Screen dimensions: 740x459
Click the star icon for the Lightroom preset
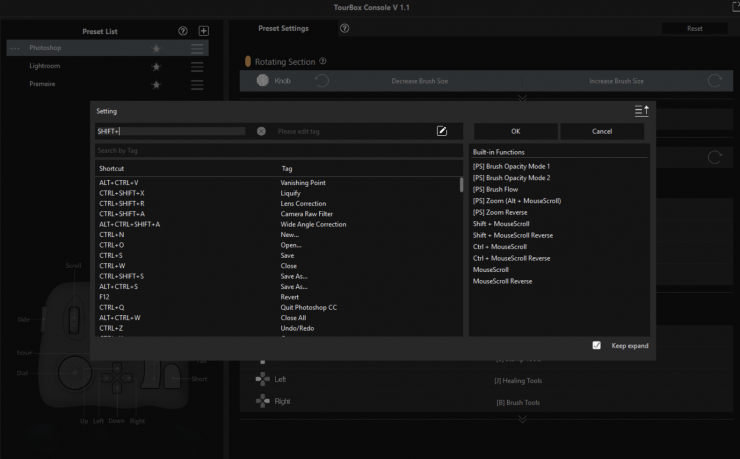[156, 66]
